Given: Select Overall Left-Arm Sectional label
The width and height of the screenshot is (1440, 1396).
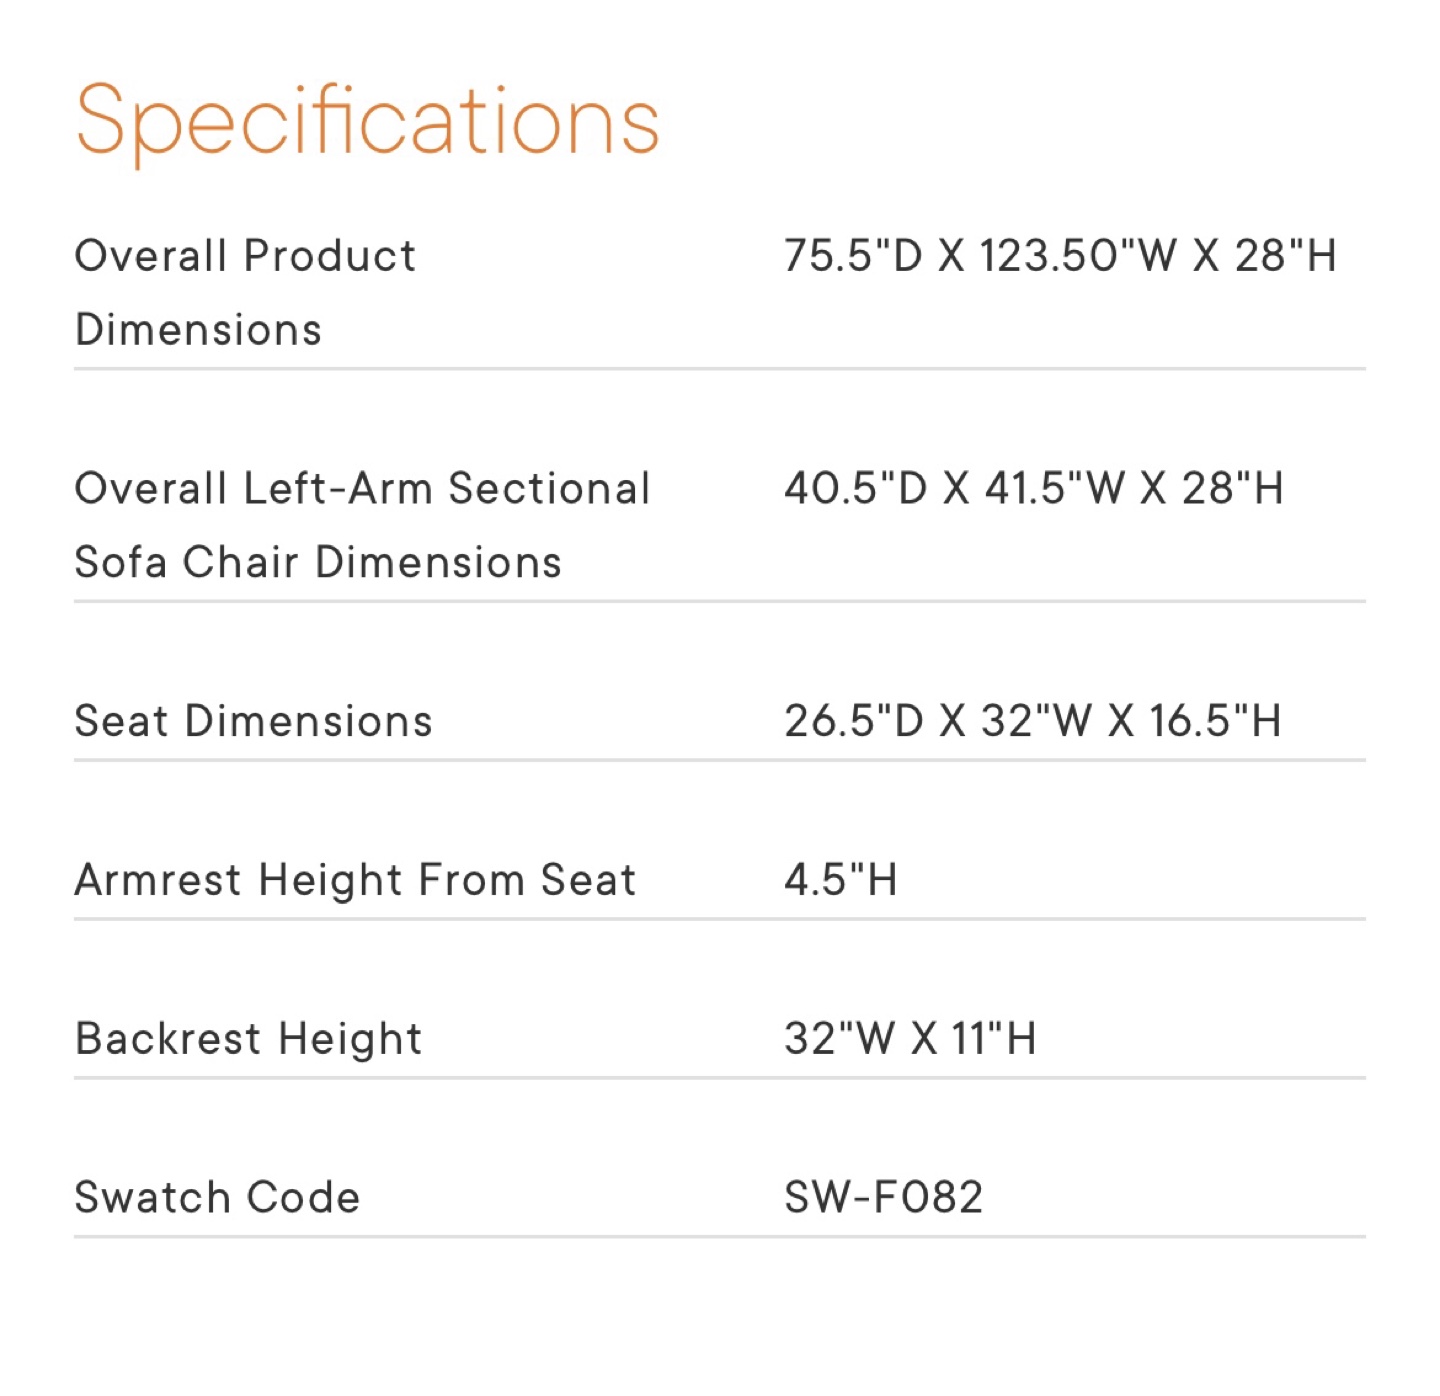Looking at the screenshot, I should 362,489.
